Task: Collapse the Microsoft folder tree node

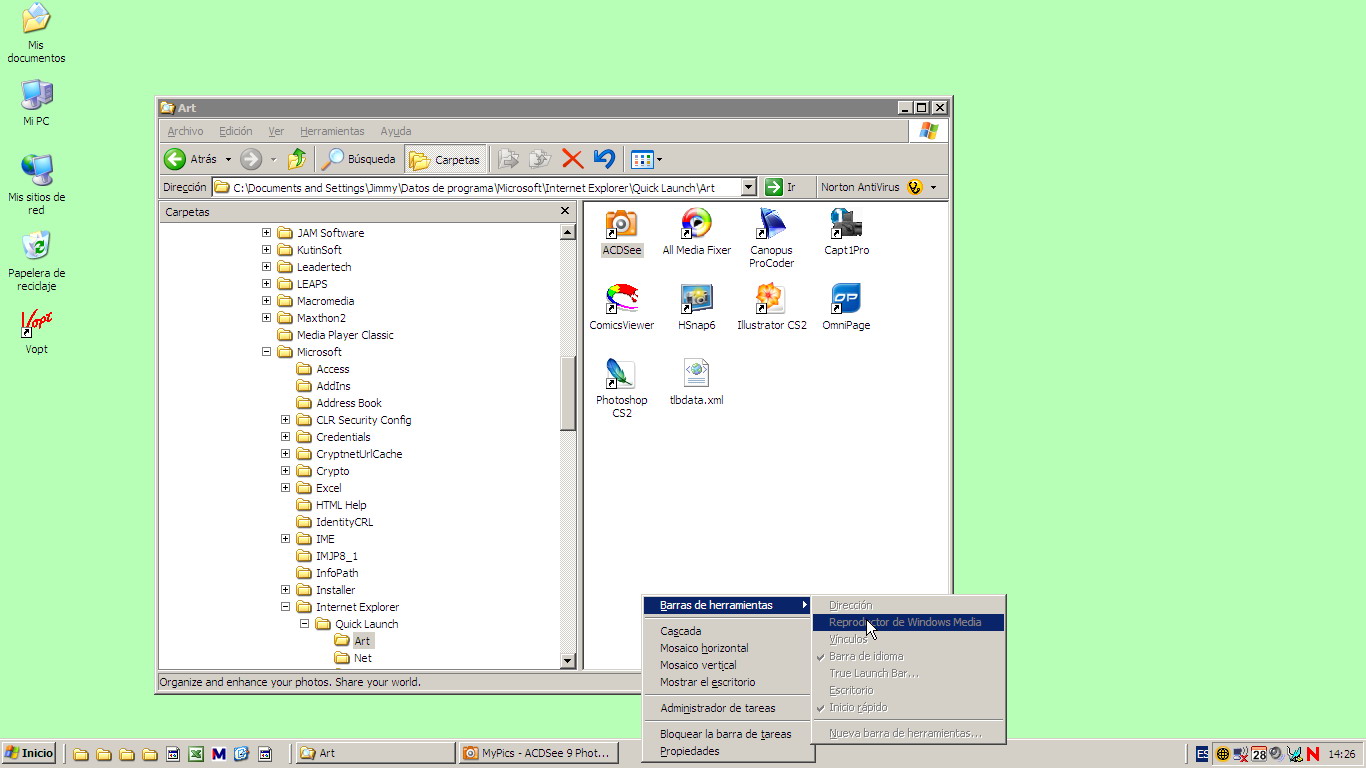Action: pyautogui.click(x=267, y=352)
